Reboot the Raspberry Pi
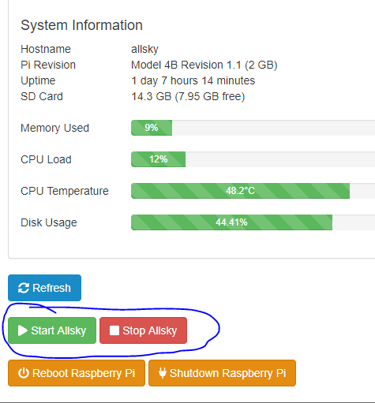375x403 pixels. (77, 373)
